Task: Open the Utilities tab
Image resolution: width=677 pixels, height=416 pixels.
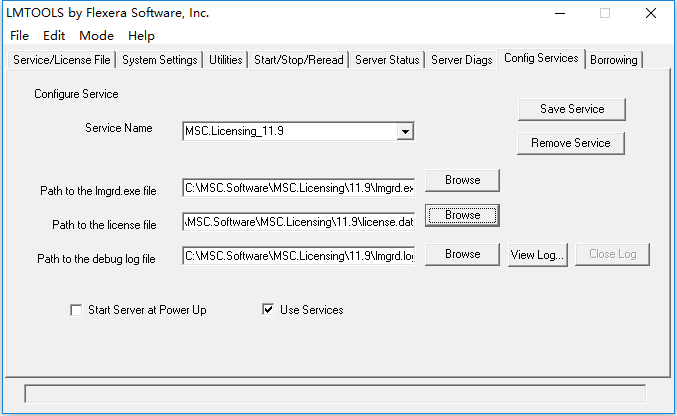Action: pos(225,60)
